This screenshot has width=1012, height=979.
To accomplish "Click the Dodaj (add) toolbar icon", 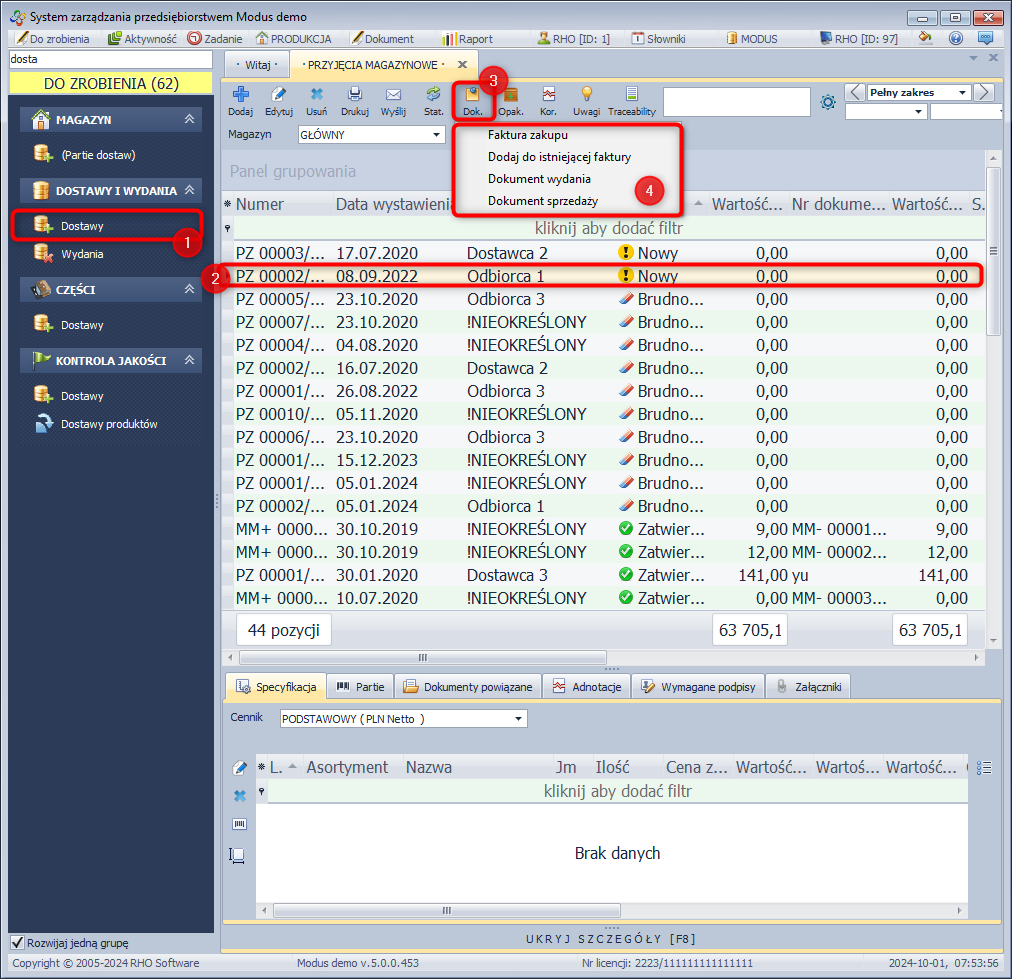I will coord(240,96).
